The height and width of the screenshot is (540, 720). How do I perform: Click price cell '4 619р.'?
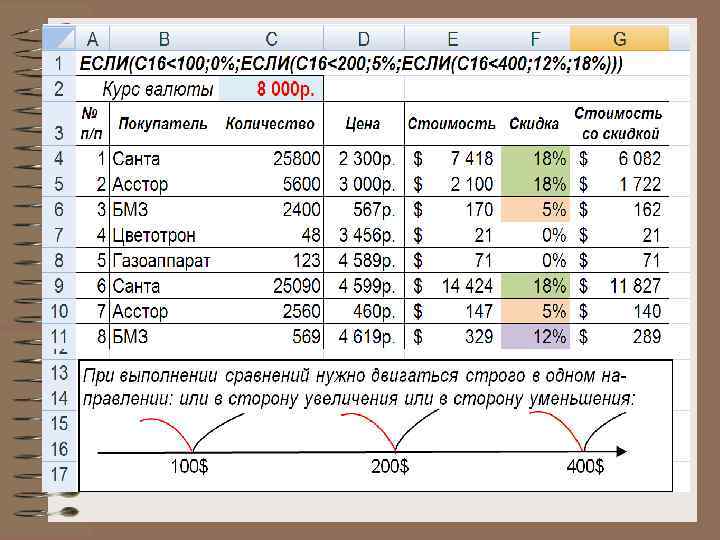coord(366,337)
